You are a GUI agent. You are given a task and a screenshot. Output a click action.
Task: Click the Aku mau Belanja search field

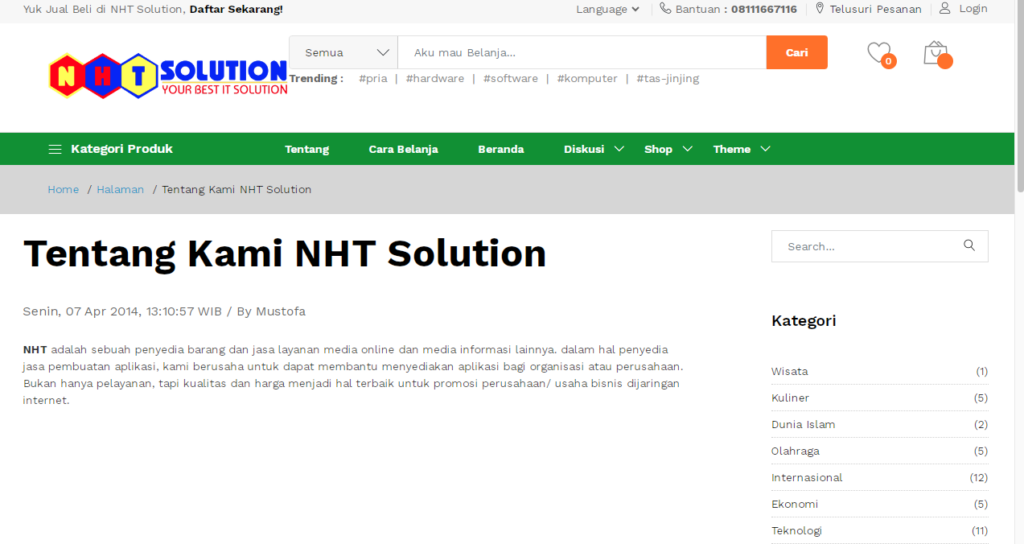(581, 52)
